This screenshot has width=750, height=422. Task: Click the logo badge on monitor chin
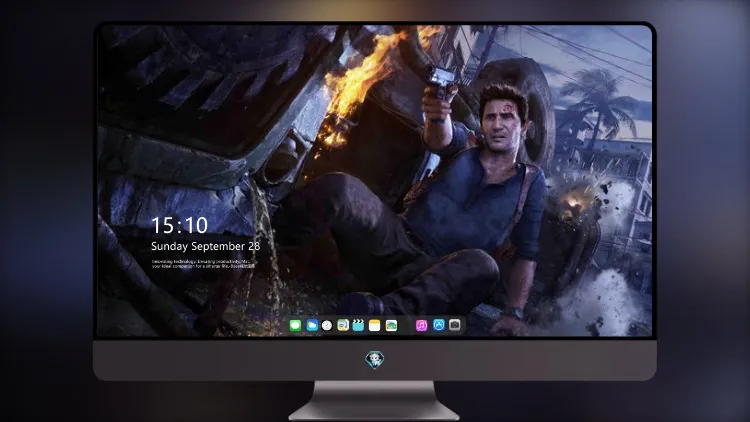375,360
